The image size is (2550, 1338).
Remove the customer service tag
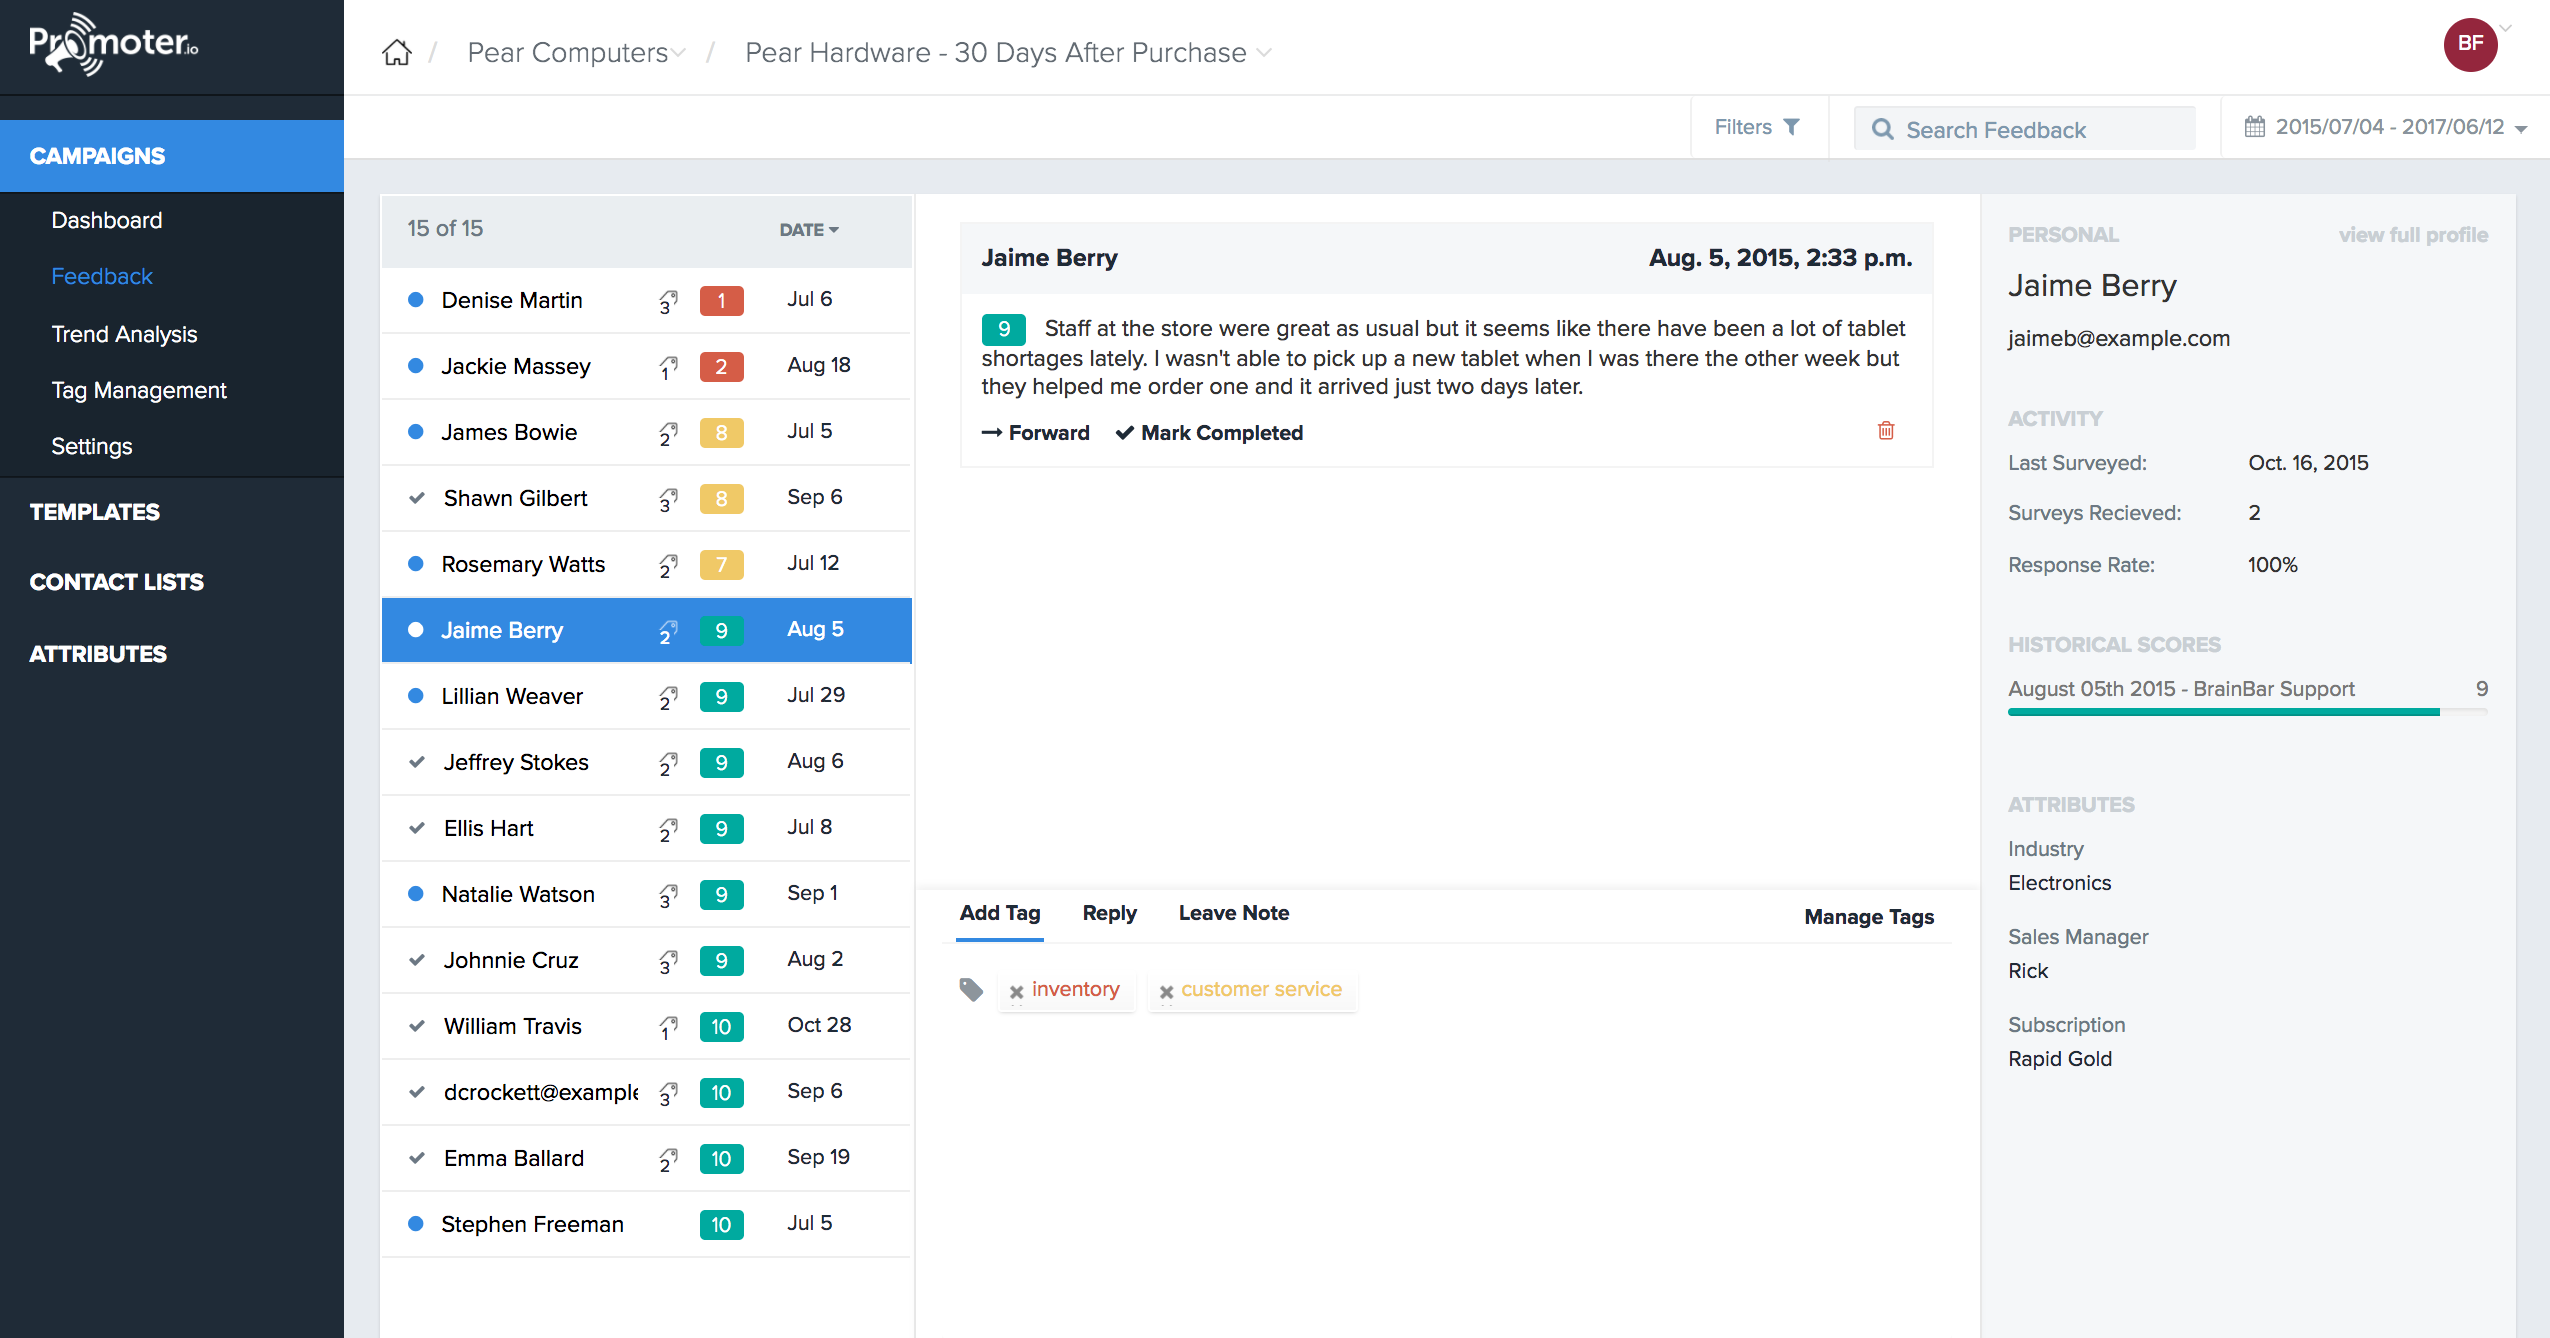pos(1166,992)
